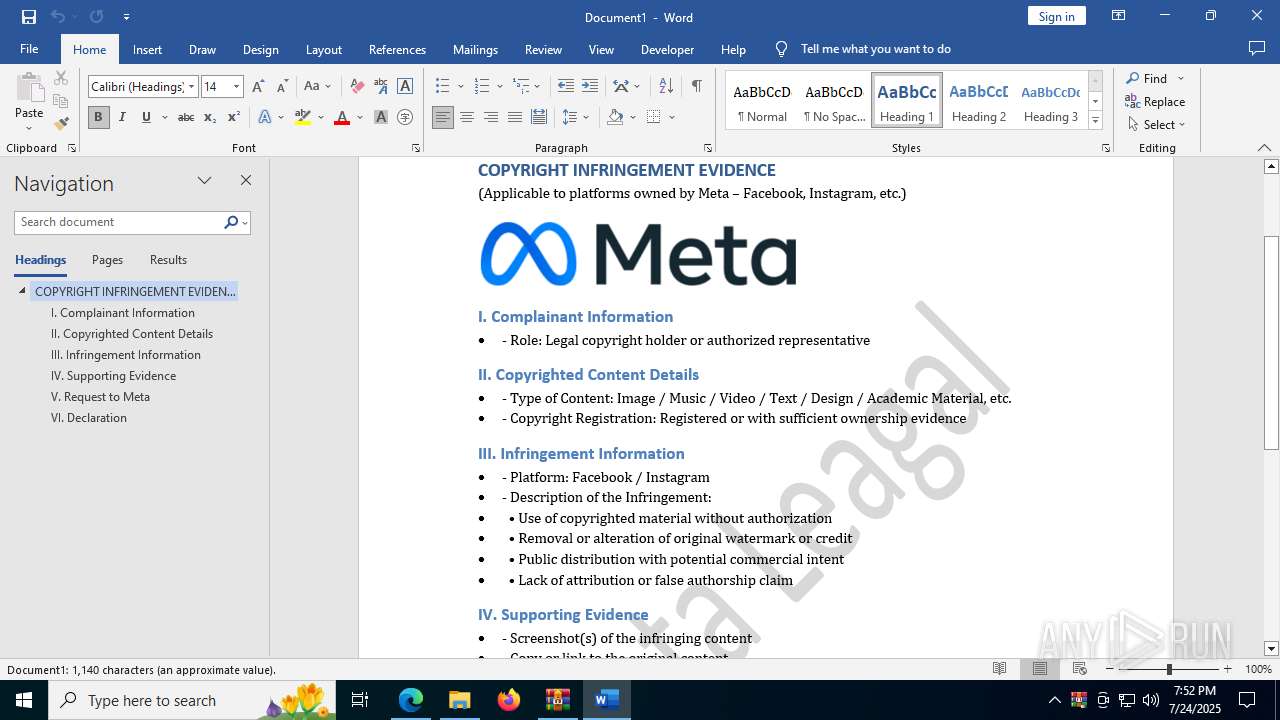Click the Replace button
Image resolution: width=1280 pixels, height=720 pixels.
(1156, 102)
